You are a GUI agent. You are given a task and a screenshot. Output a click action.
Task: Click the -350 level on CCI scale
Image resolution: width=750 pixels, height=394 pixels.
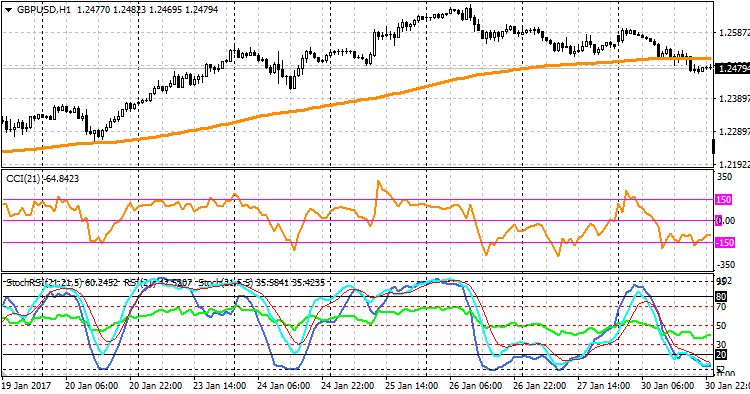[725, 264]
